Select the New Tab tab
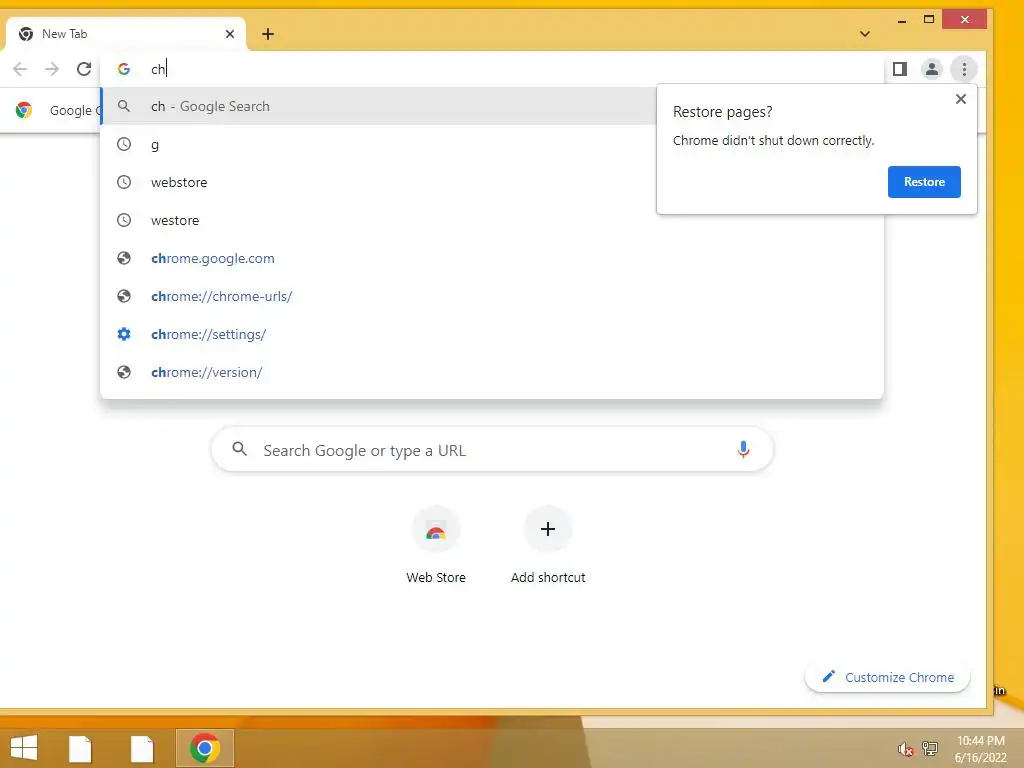The width and height of the screenshot is (1024, 768). 125,34
